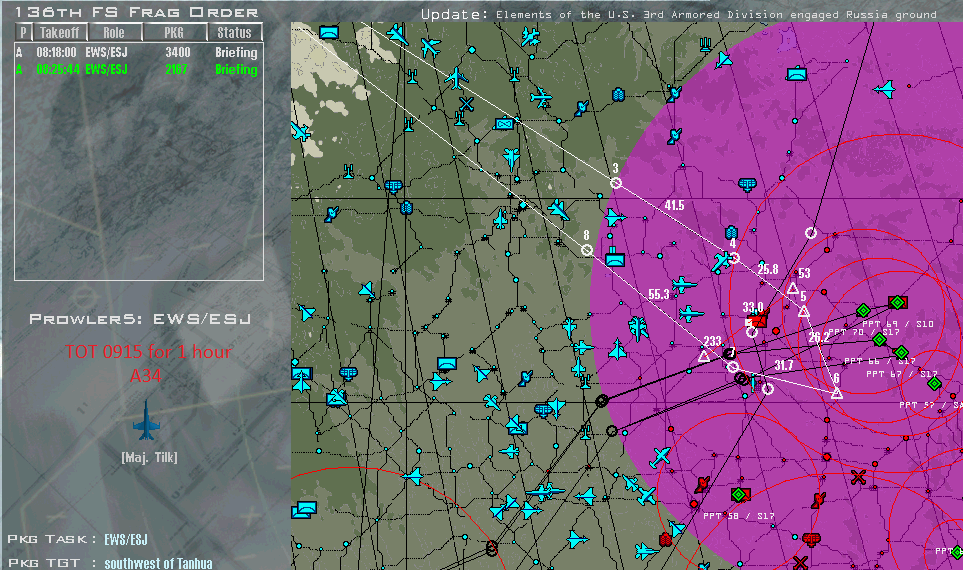Click the PPT 70 / S17 label

pyautogui.click(x=864, y=332)
